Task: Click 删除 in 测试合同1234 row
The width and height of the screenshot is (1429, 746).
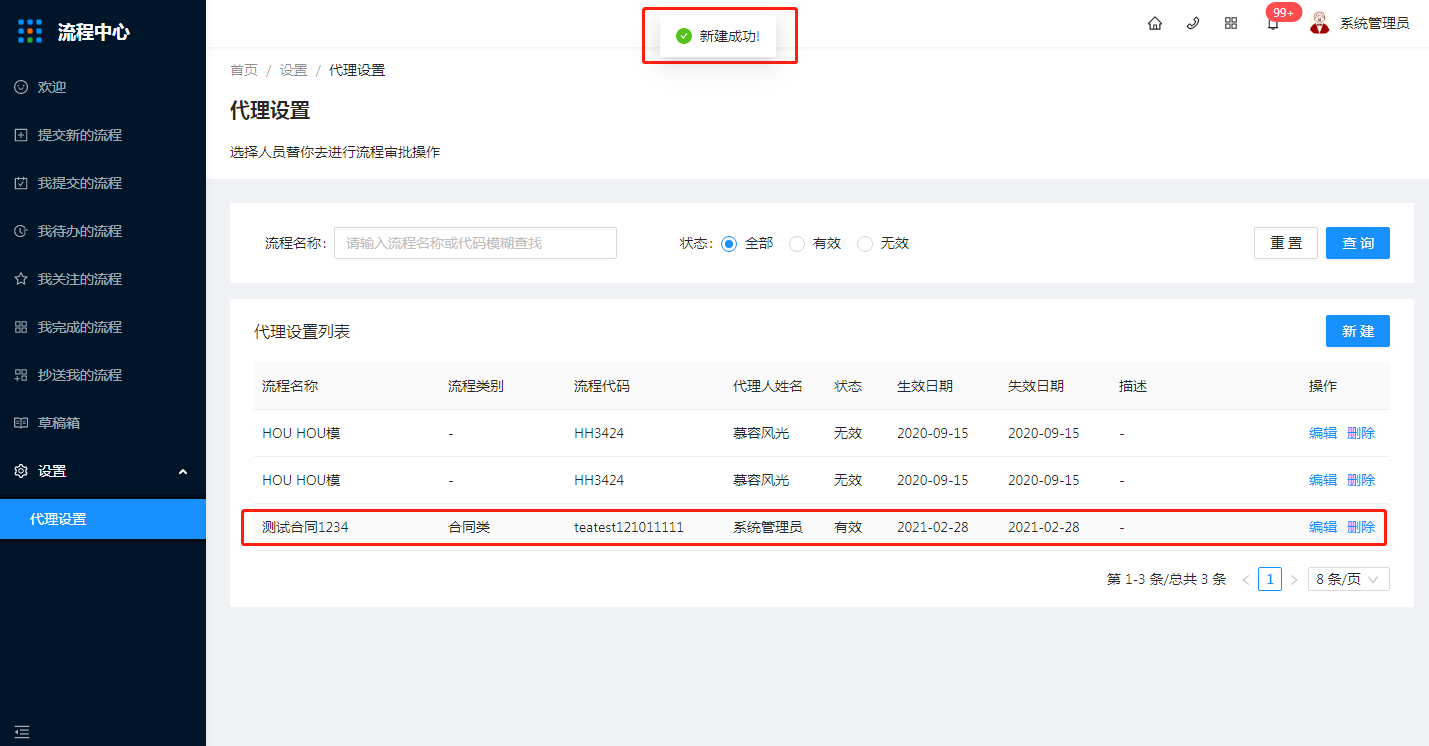Action: (x=1361, y=527)
